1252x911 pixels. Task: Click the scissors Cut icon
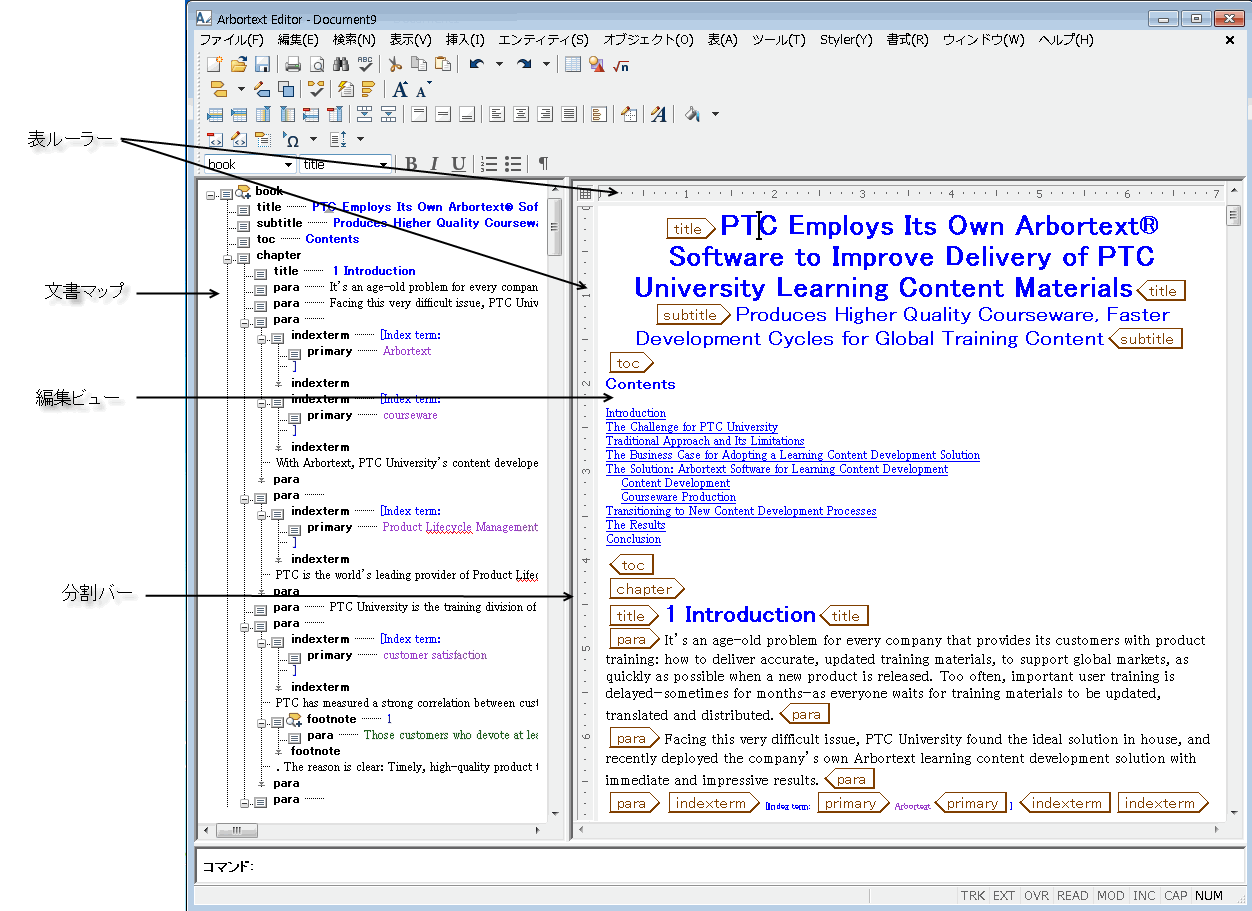395,65
